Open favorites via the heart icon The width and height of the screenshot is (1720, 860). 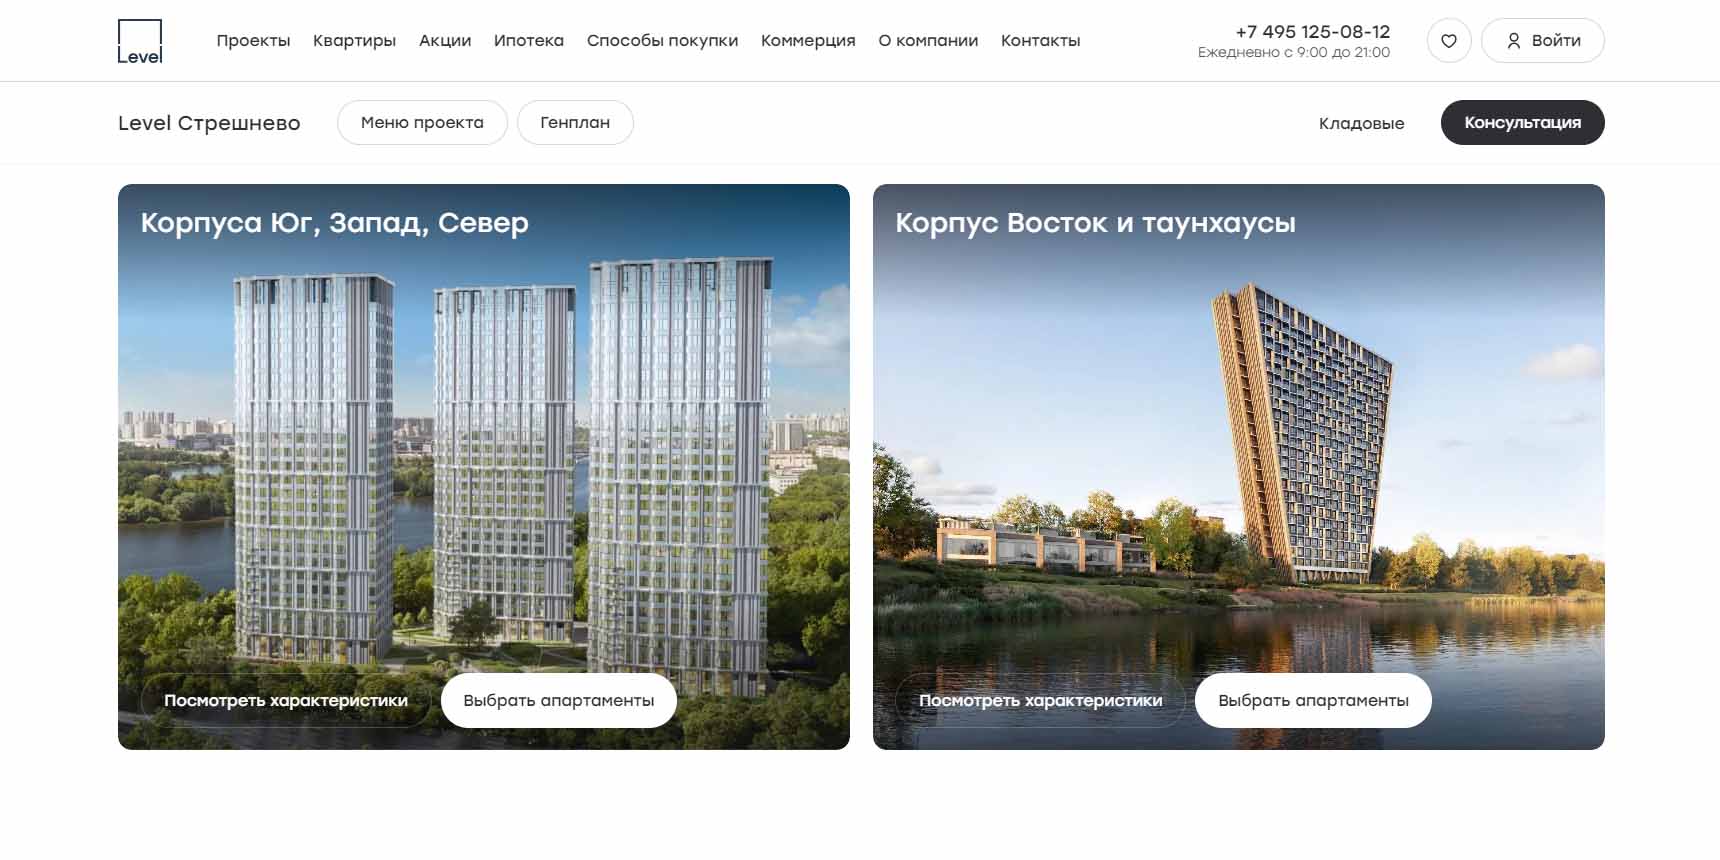point(1449,41)
